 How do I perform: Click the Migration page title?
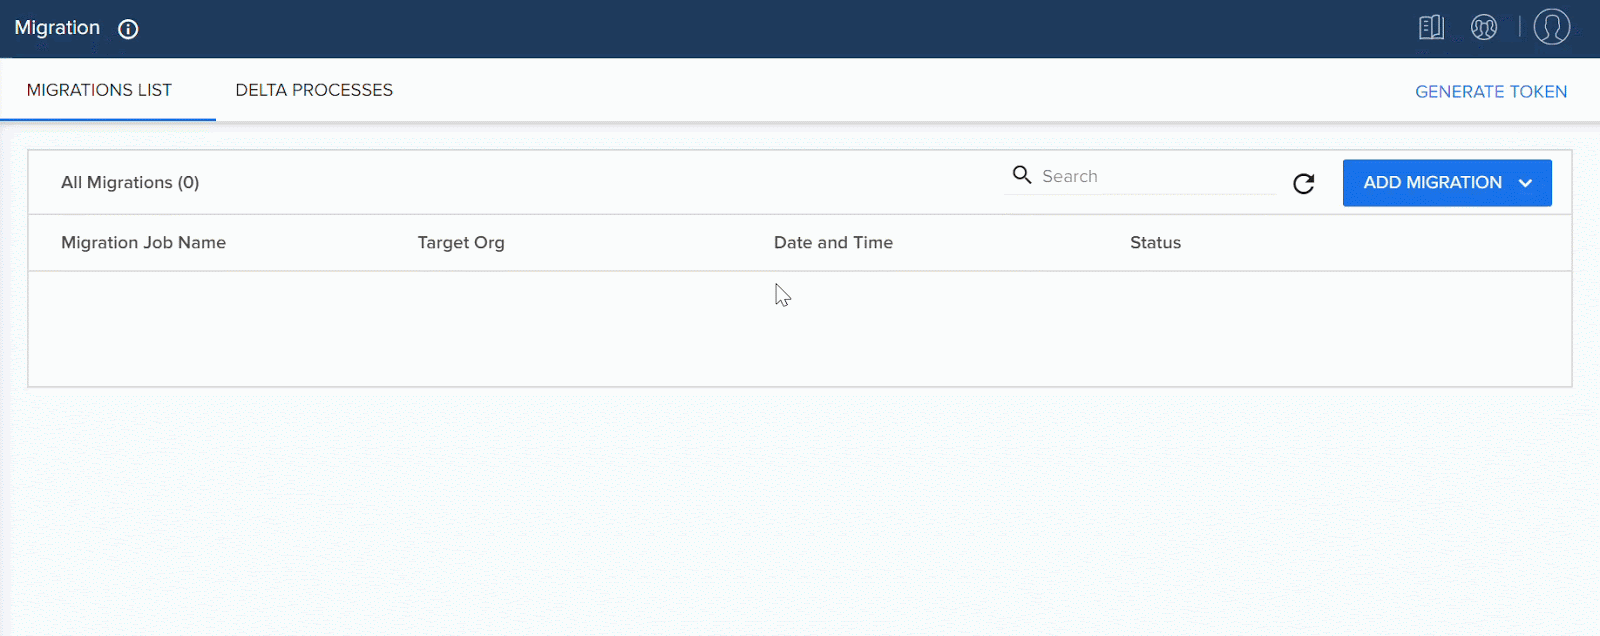coord(57,28)
